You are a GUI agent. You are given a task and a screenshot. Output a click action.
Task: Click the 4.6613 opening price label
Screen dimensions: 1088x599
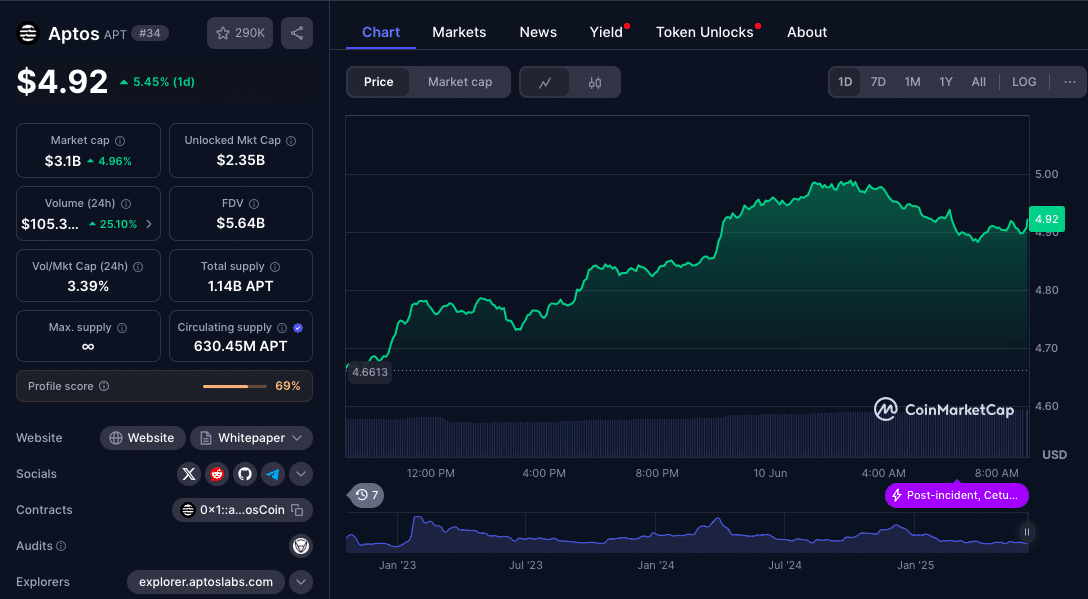[370, 372]
